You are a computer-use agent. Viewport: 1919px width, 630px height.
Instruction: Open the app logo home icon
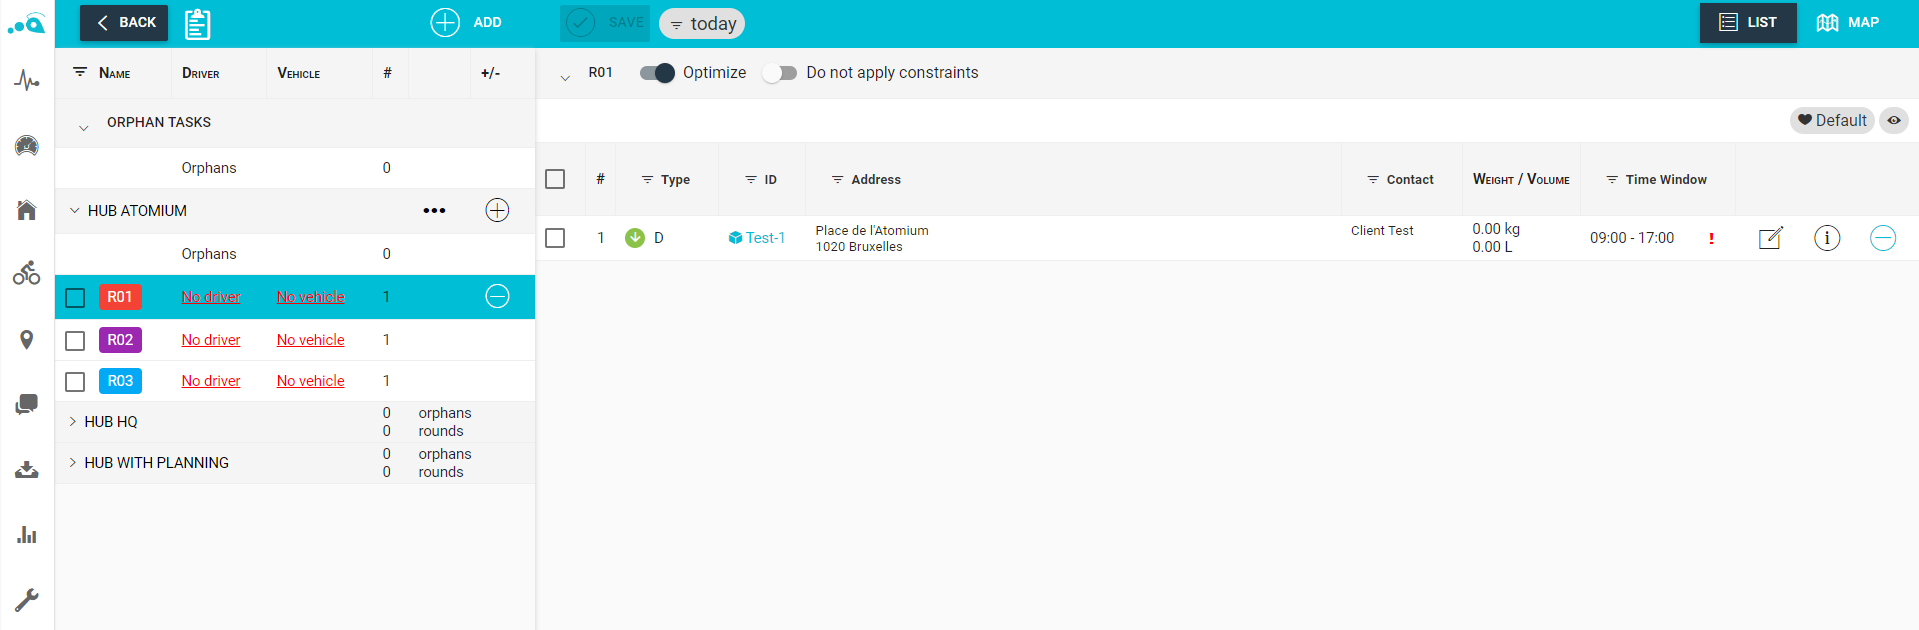[27, 24]
